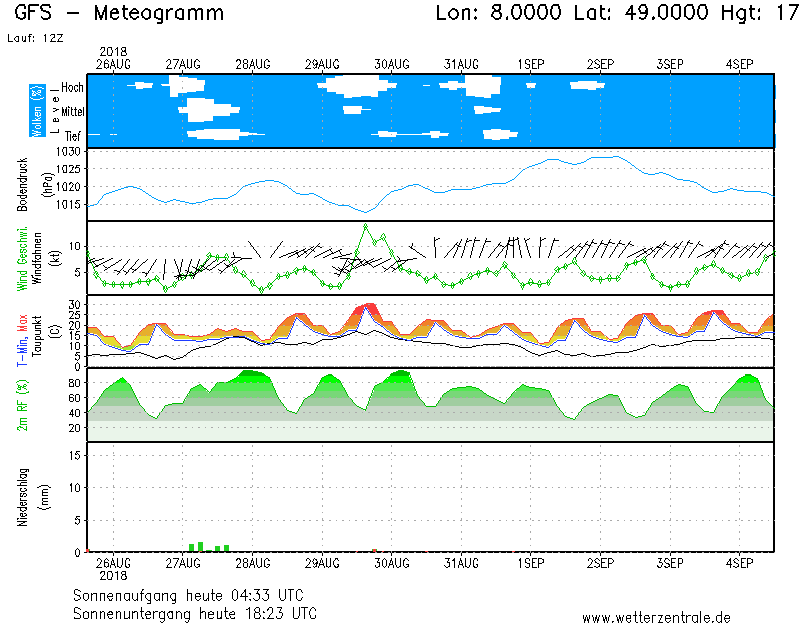Click the GFS – Meteogramm title

(120, 14)
